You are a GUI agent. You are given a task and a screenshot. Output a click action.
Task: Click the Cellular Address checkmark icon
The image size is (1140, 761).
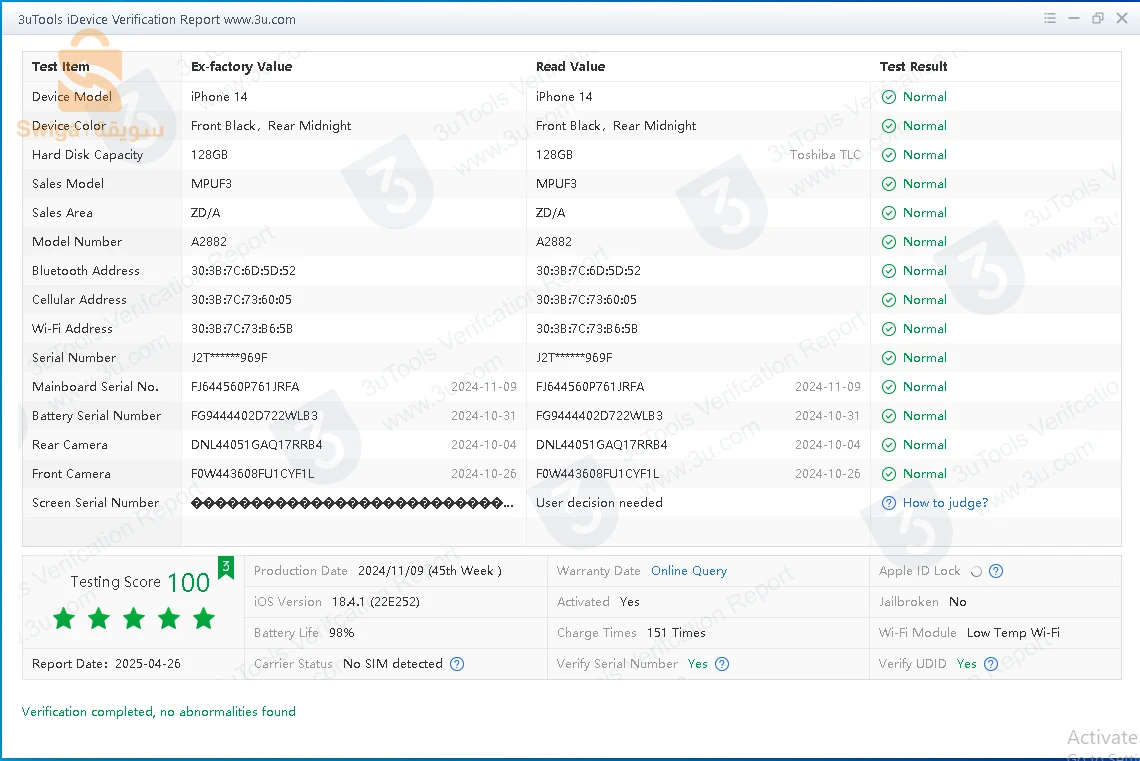click(888, 300)
